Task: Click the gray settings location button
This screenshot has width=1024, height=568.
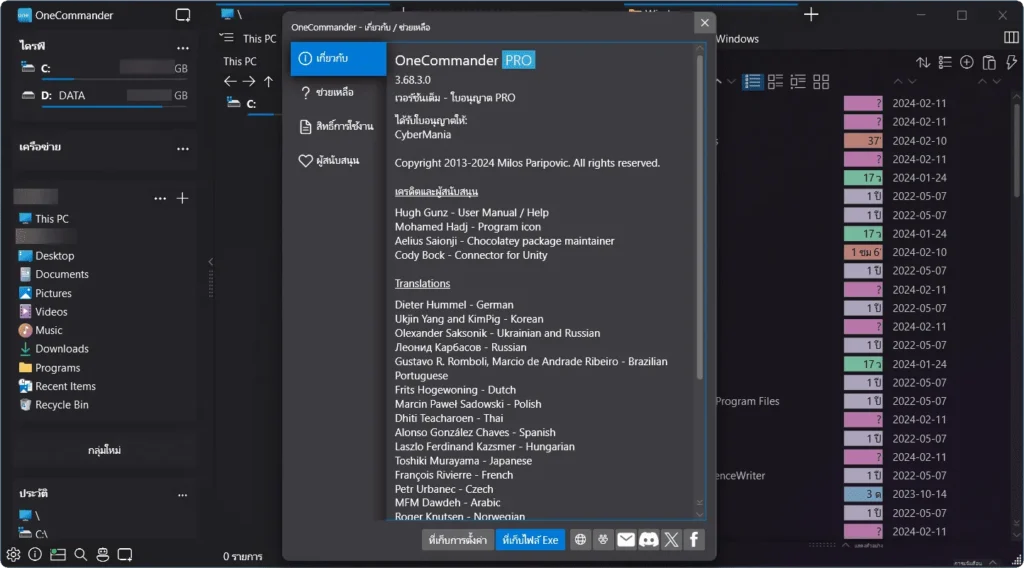Action: click(457, 539)
